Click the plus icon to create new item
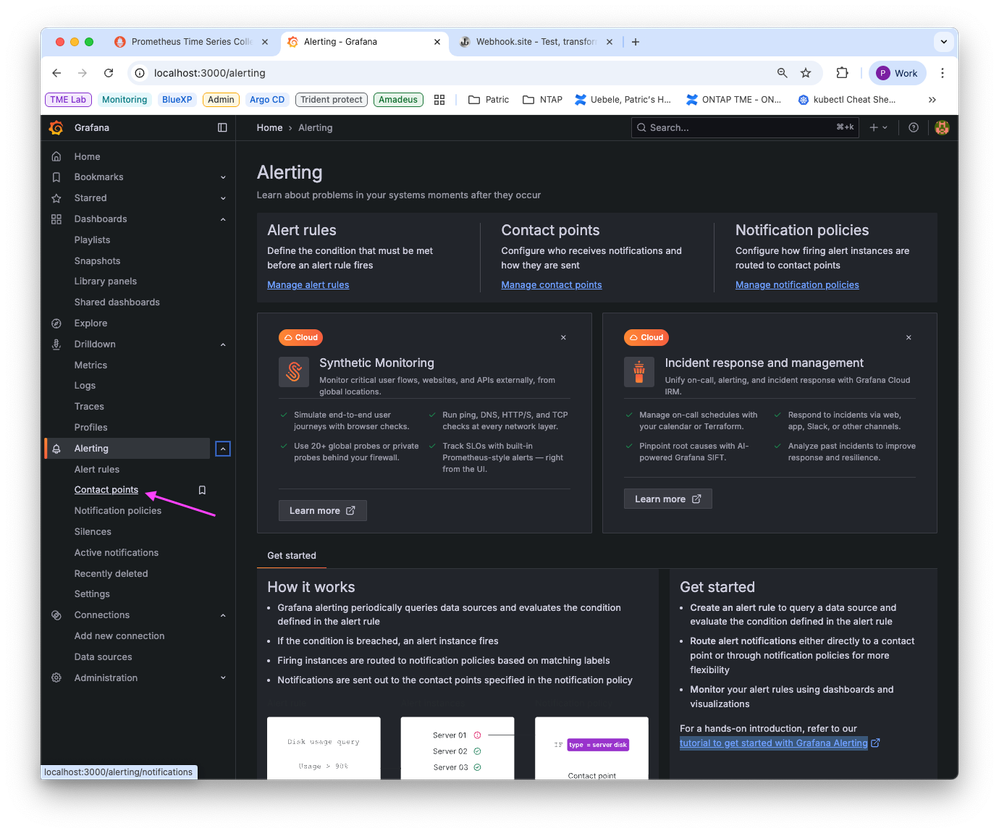Screen dimensions: 999x833 pyautogui.click(x=872, y=127)
